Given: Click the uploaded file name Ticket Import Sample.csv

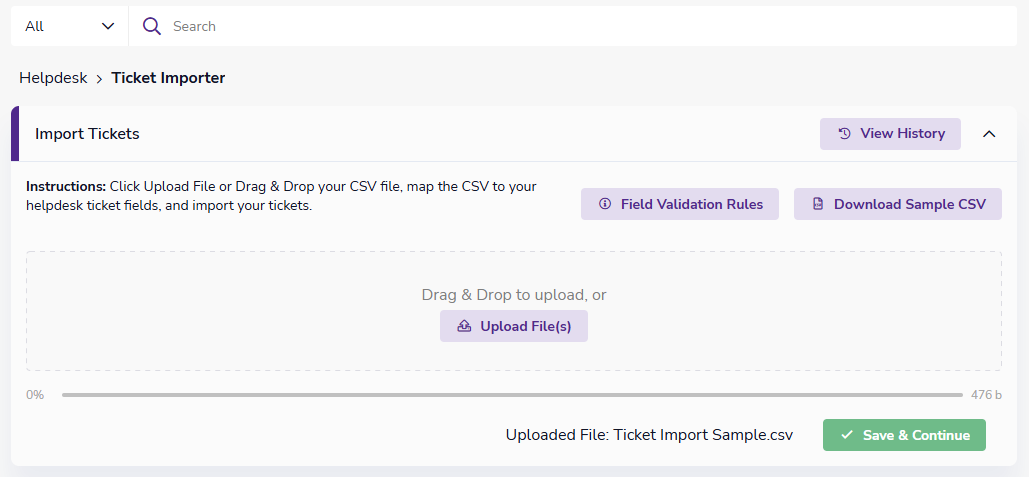Looking at the screenshot, I should [x=703, y=435].
